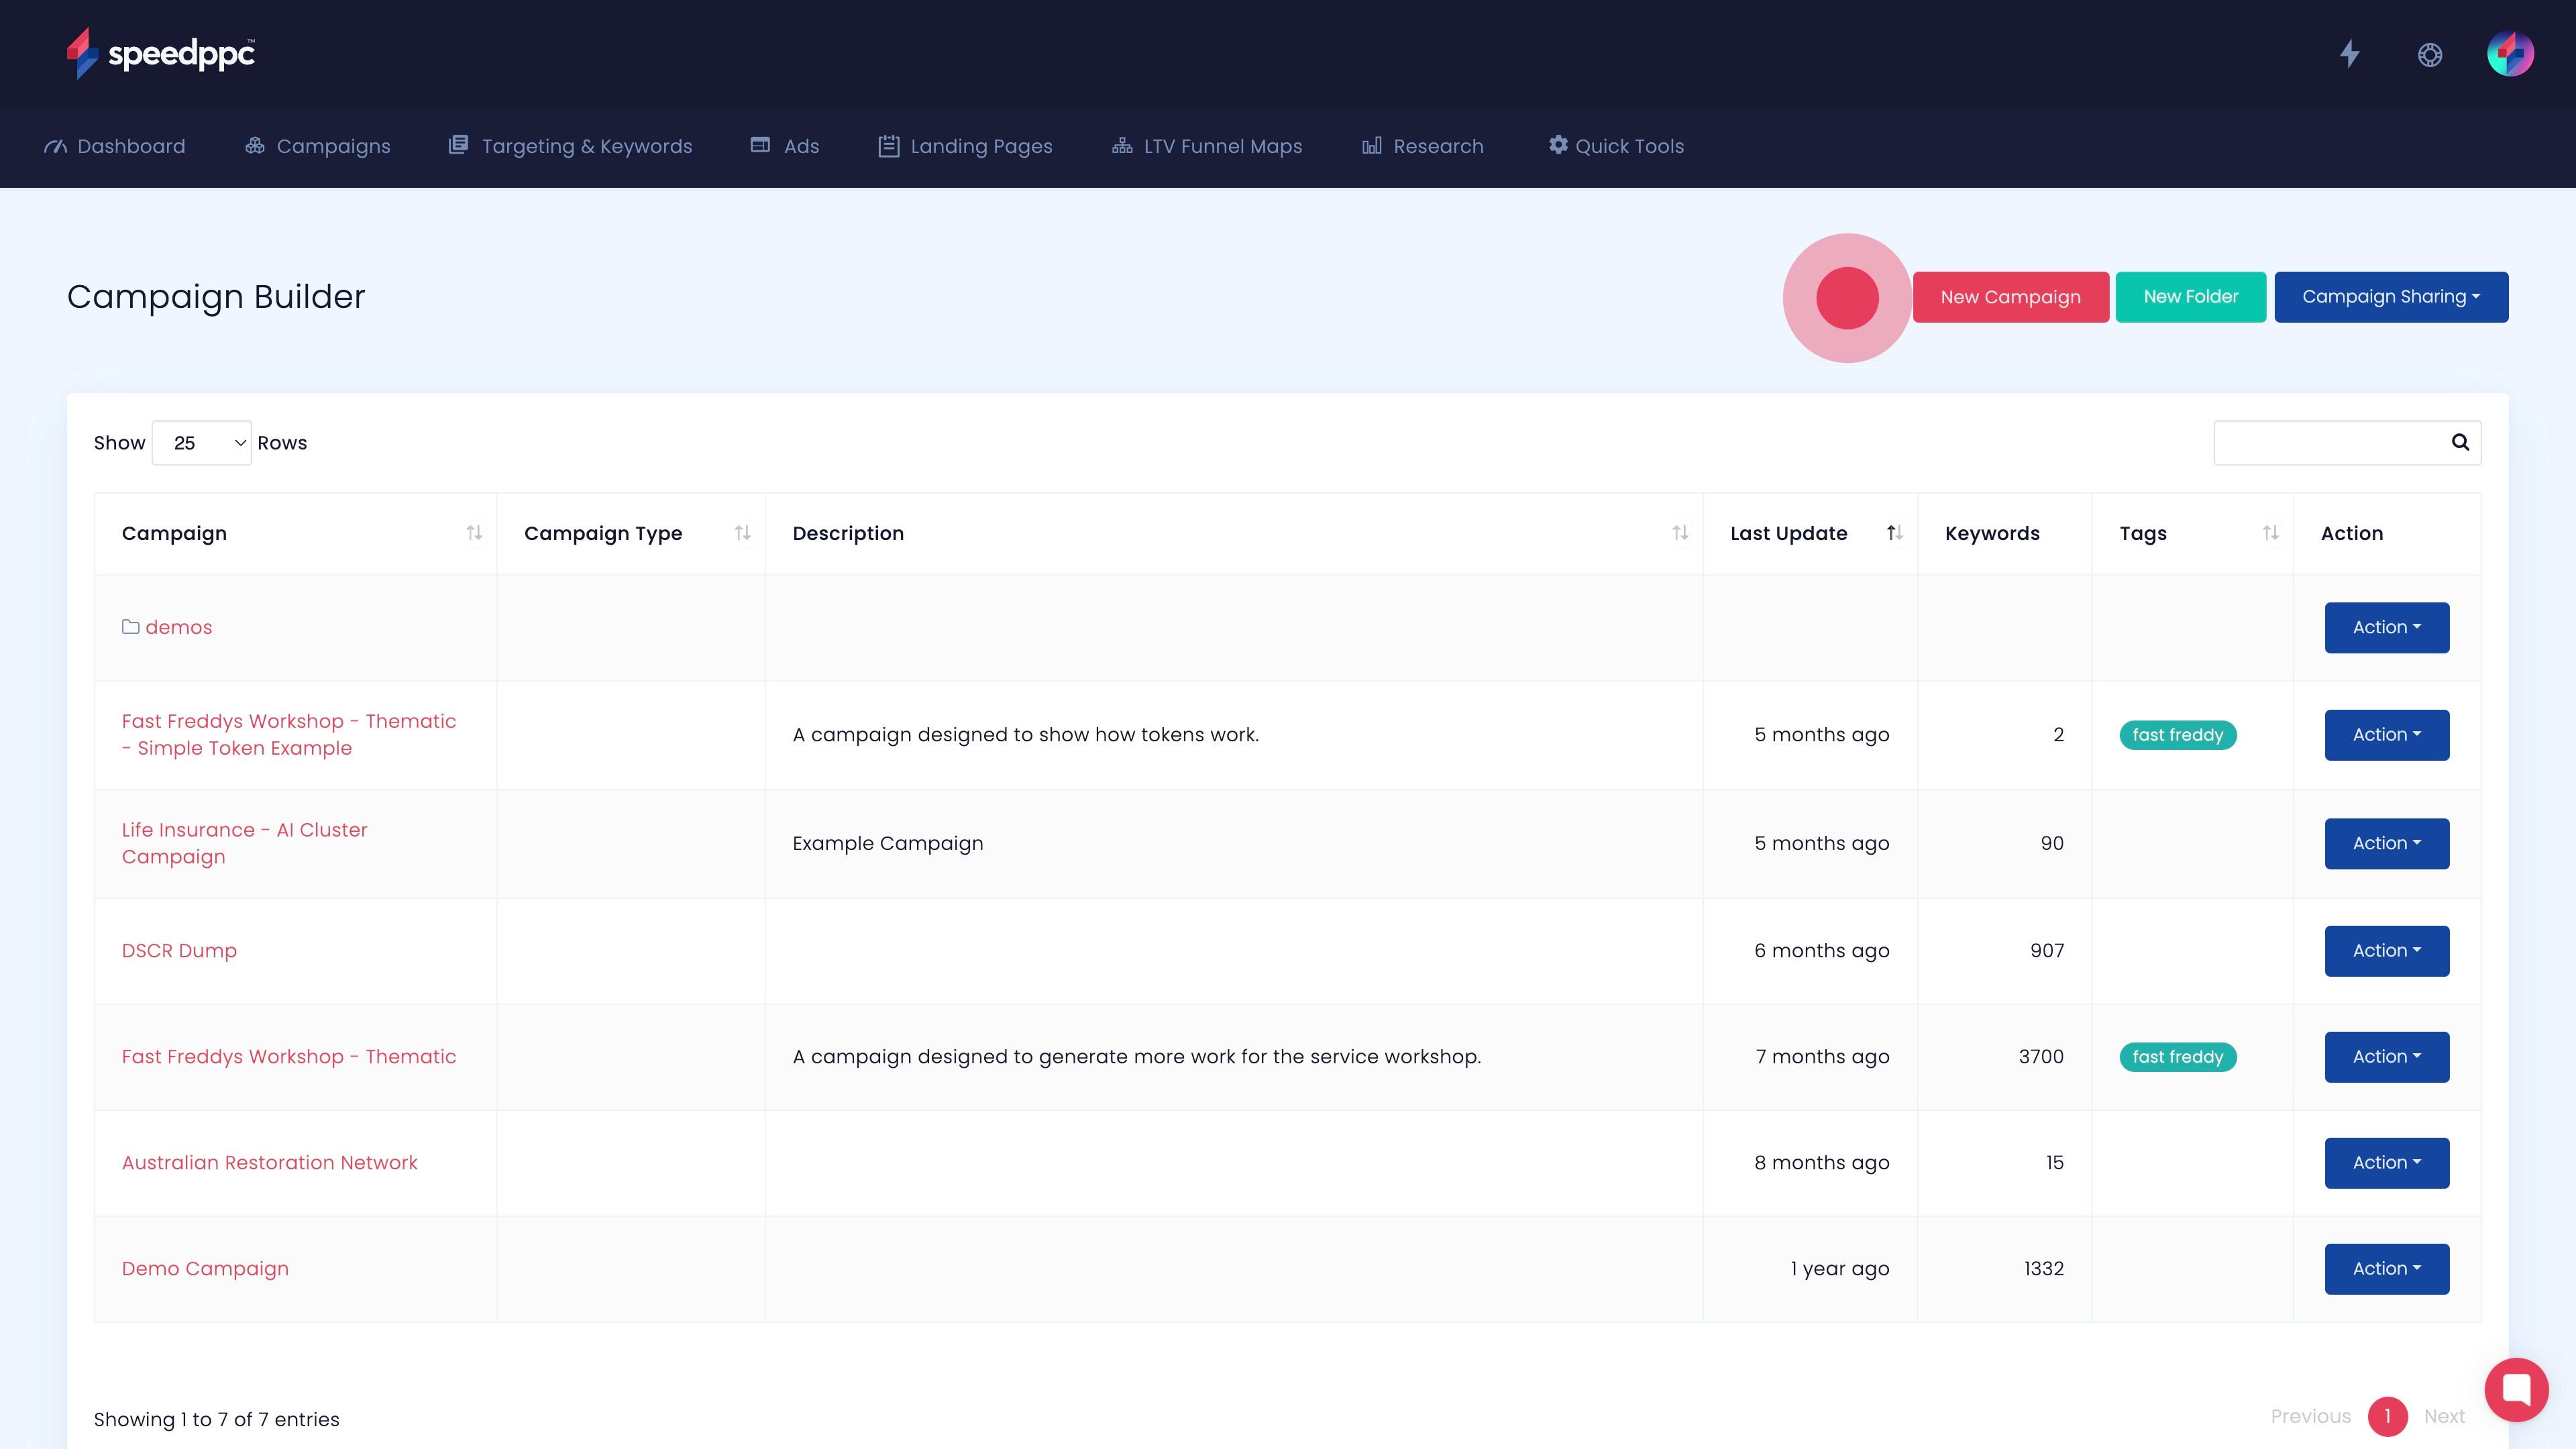This screenshot has height=1449, width=2576.
Task: Expand the Show rows count dropdown
Action: 202,443
